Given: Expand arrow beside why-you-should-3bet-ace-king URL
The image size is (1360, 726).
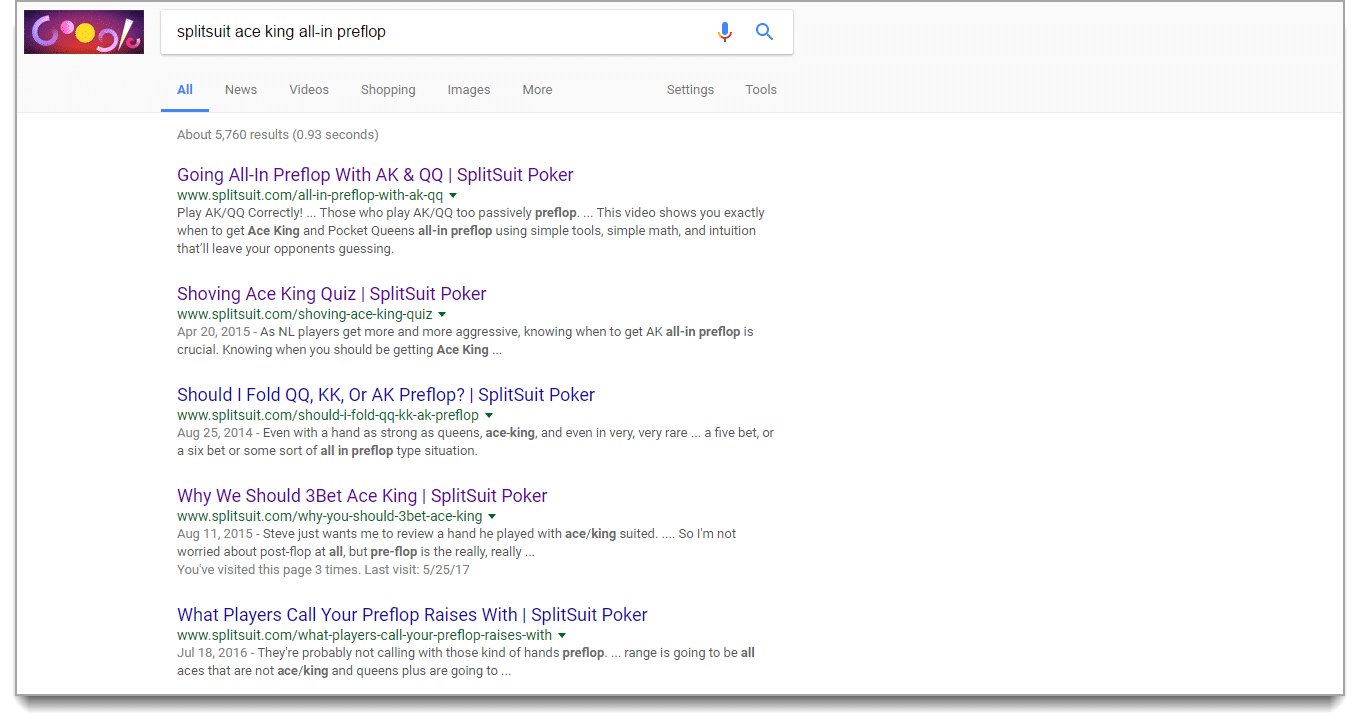Looking at the screenshot, I should (492, 516).
